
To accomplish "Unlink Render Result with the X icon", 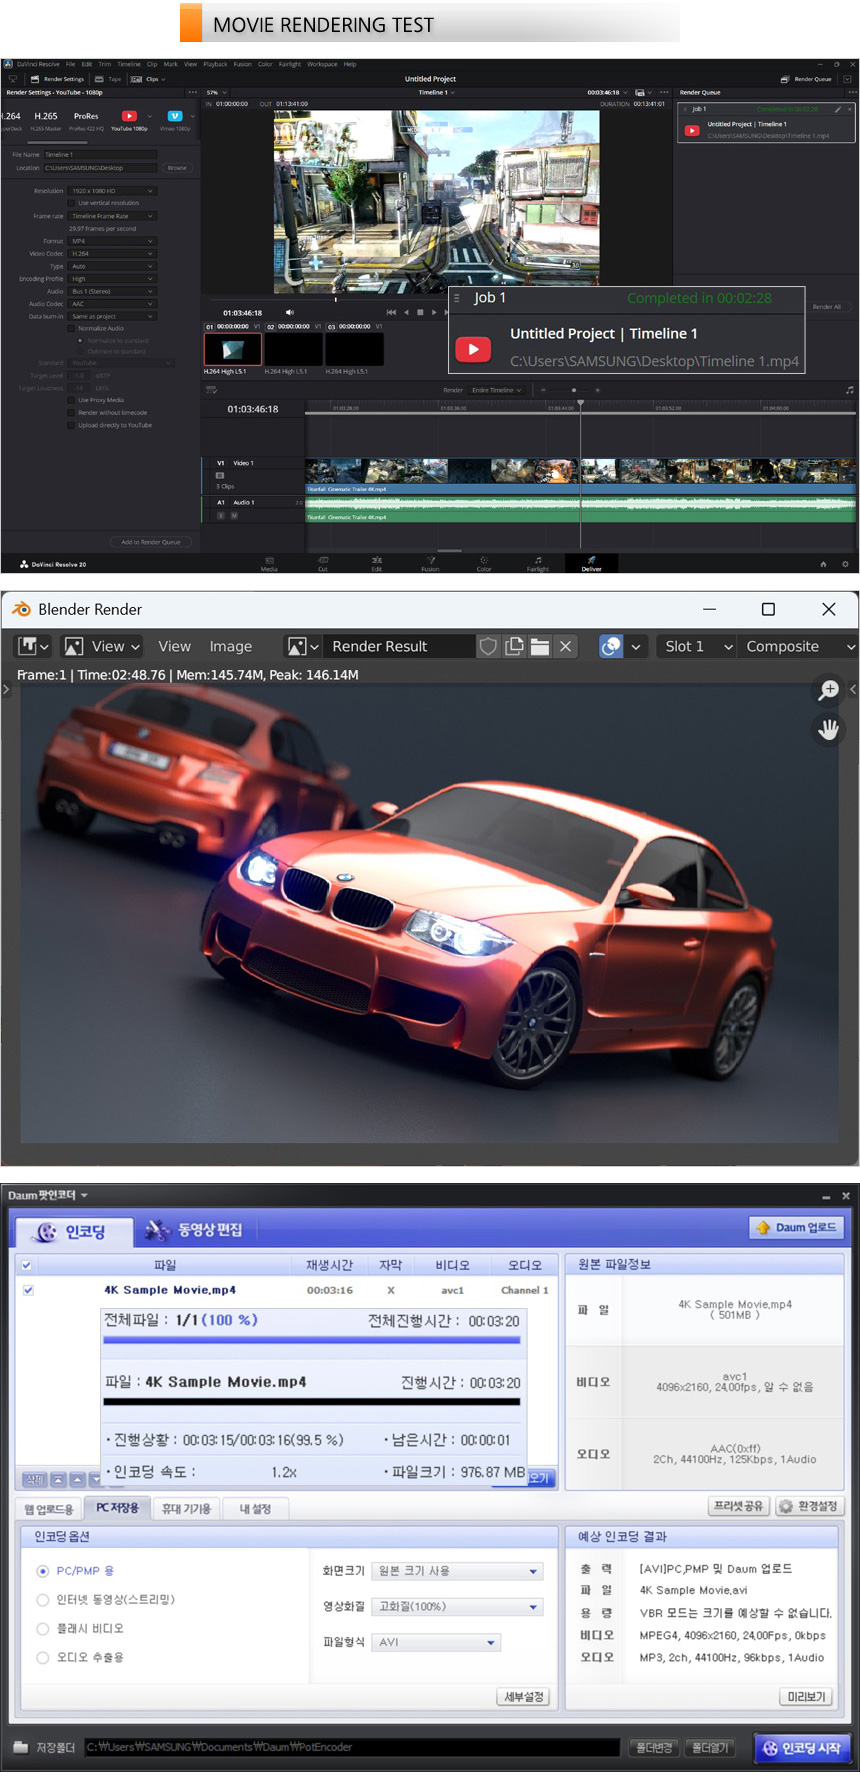I will point(566,647).
